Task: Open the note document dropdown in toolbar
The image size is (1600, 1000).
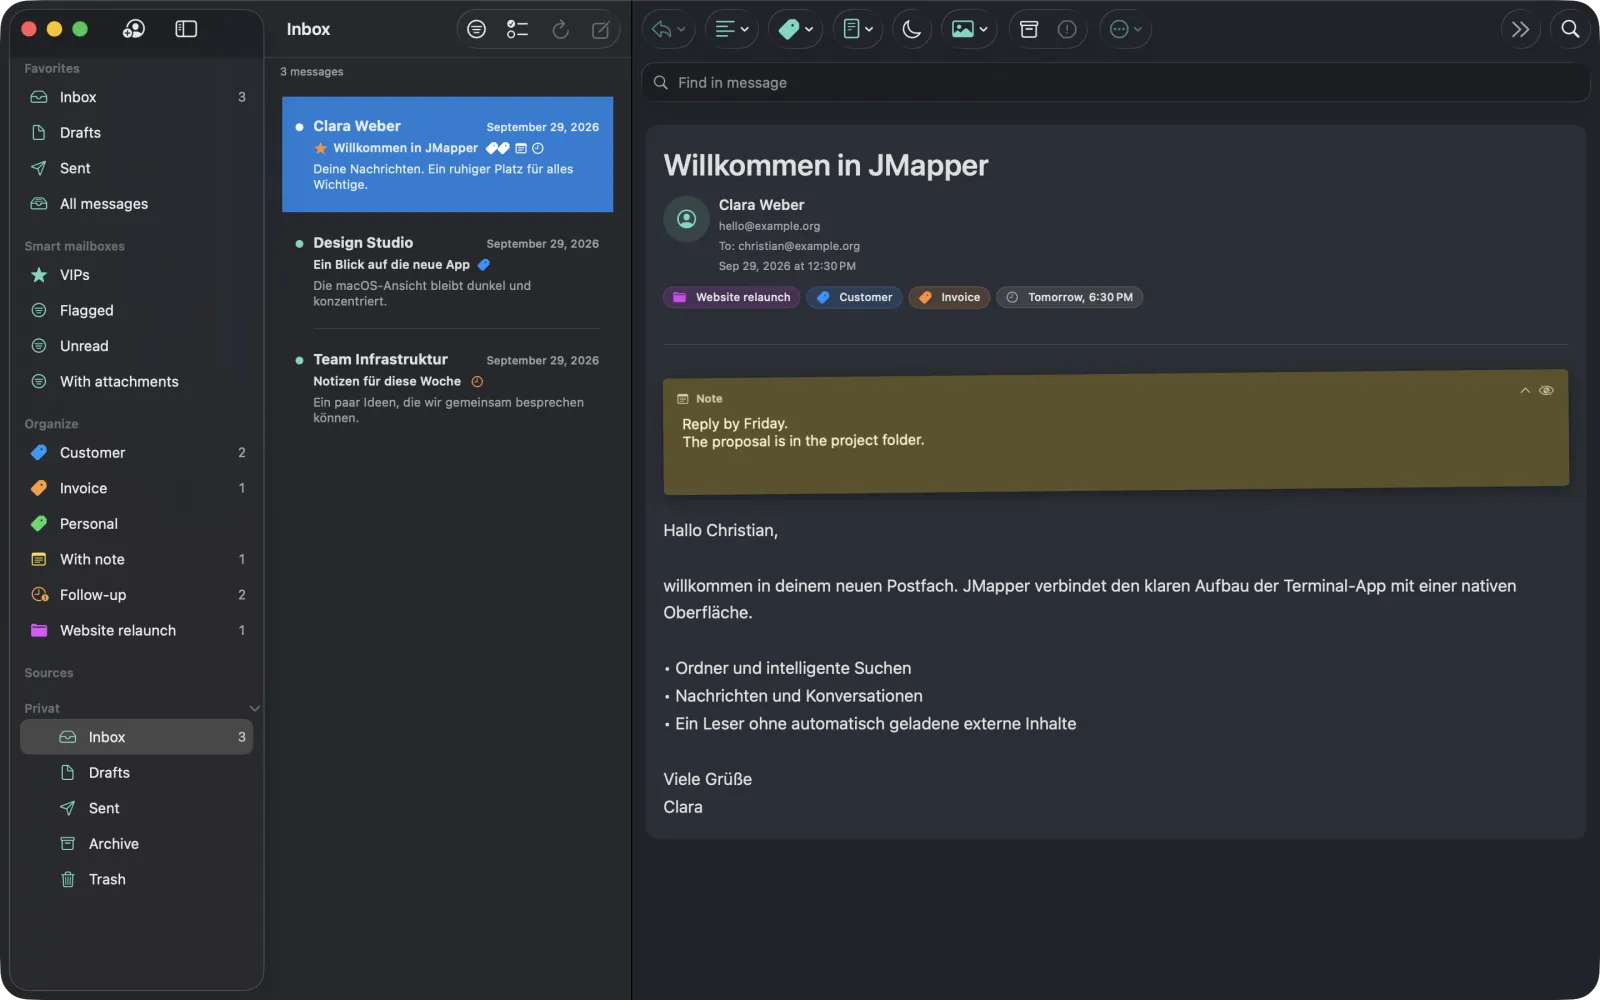Action: [858, 29]
